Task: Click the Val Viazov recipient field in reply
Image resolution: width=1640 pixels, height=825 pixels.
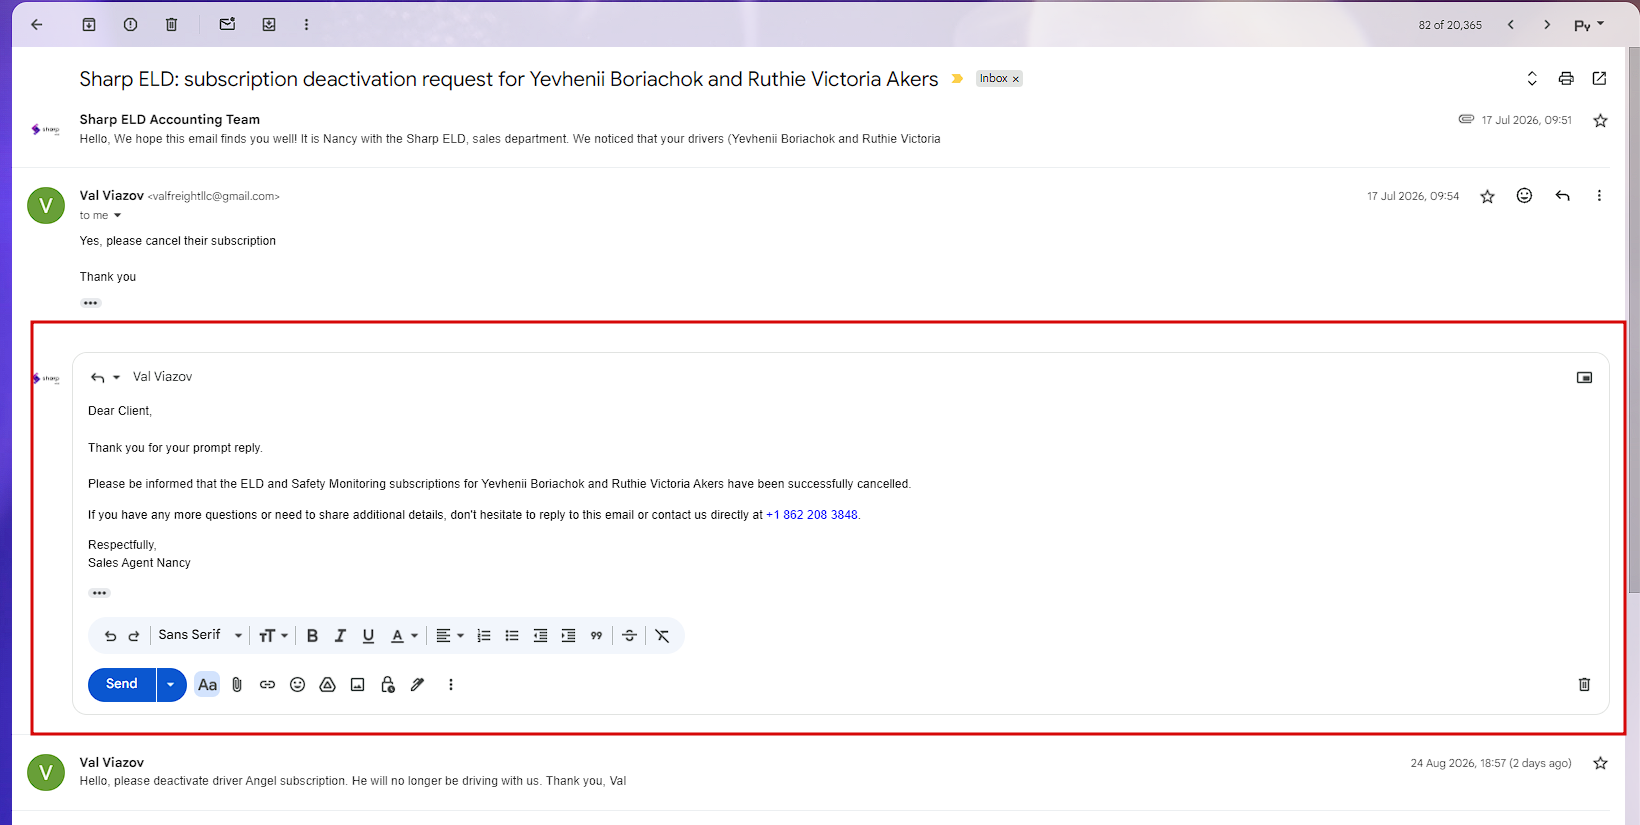Action: [162, 377]
